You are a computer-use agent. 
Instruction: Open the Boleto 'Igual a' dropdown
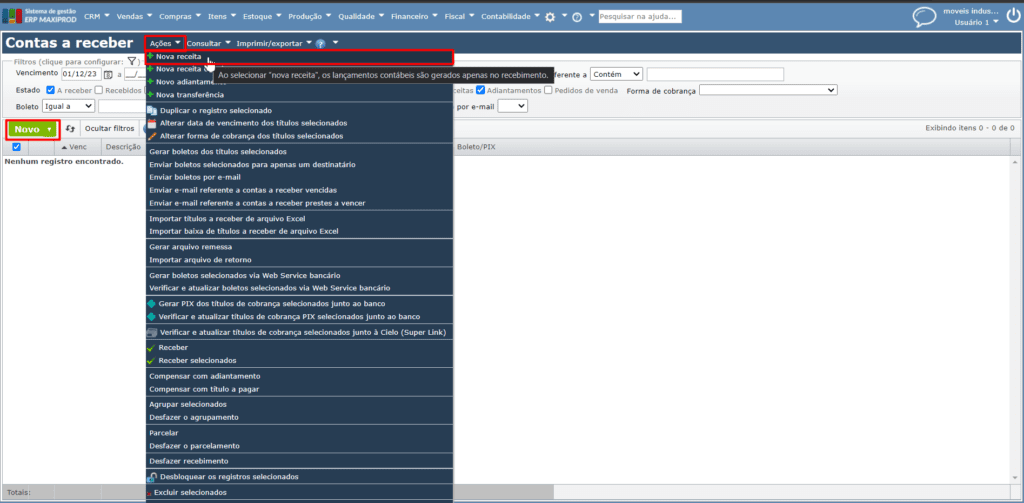(x=69, y=105)
